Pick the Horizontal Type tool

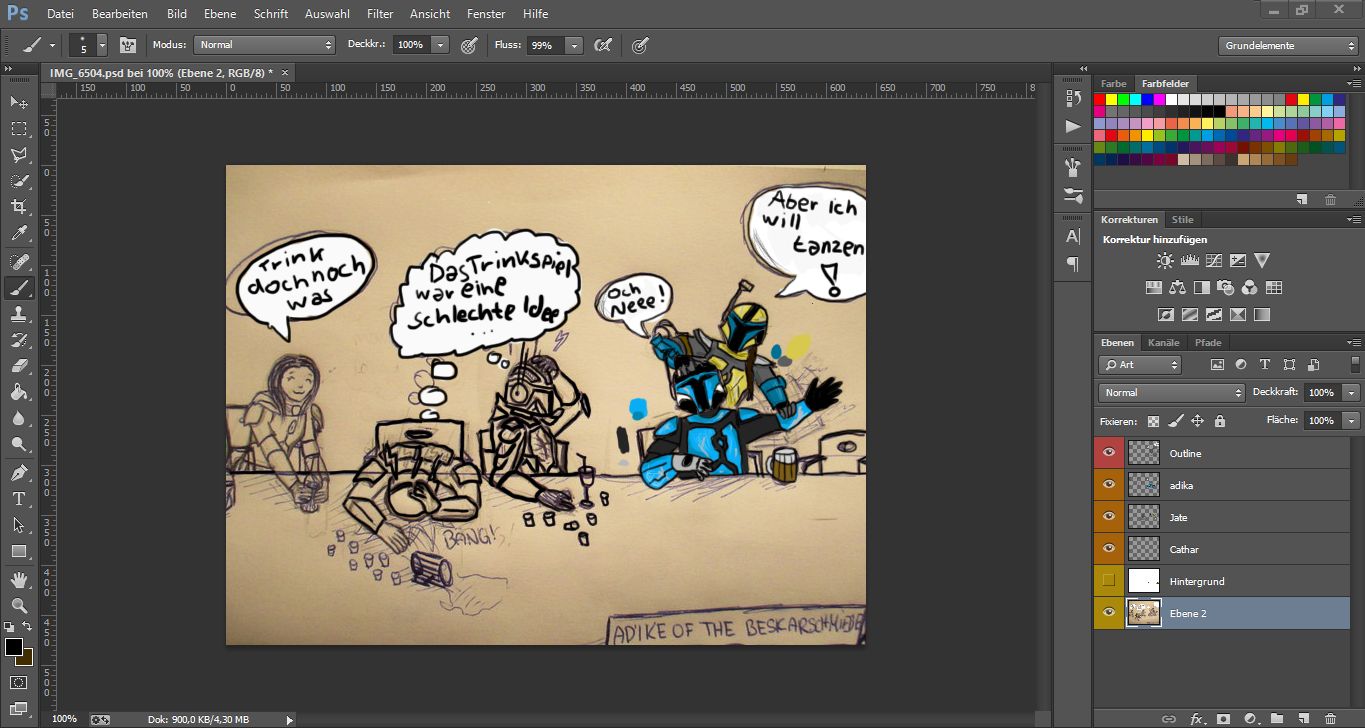coord(19,498)
